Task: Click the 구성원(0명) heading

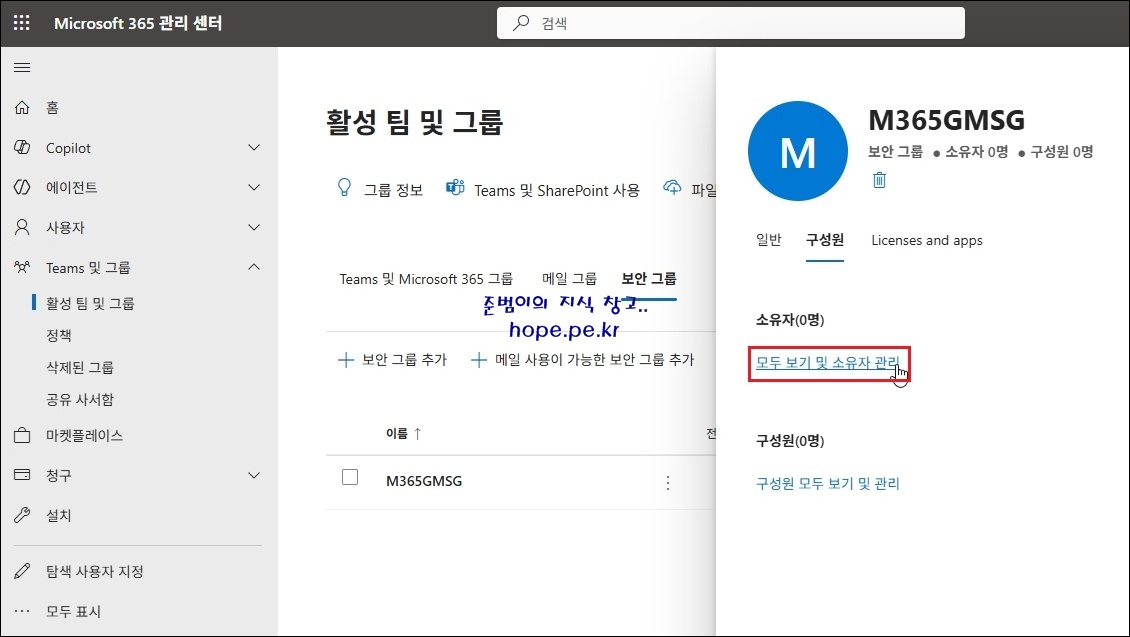Action: pos(790,441)
